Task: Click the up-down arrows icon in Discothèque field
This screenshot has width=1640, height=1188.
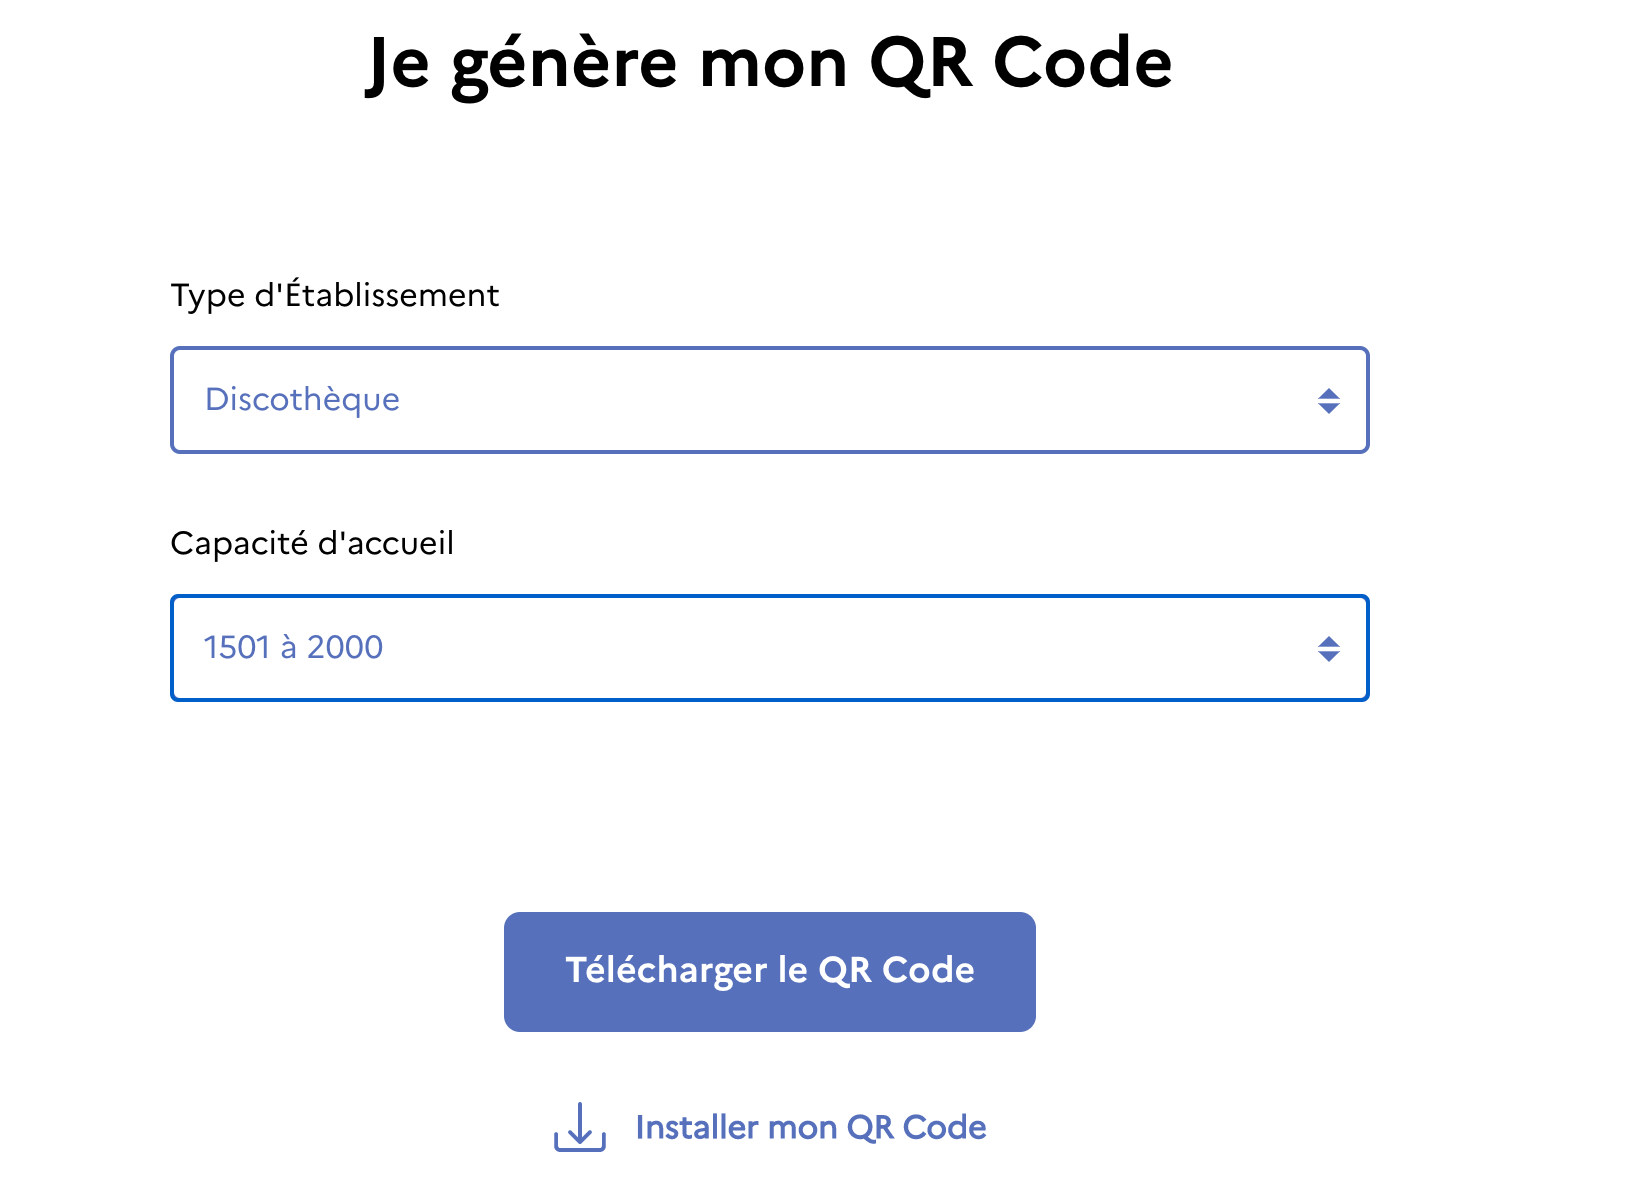Action: point(1328,401)
